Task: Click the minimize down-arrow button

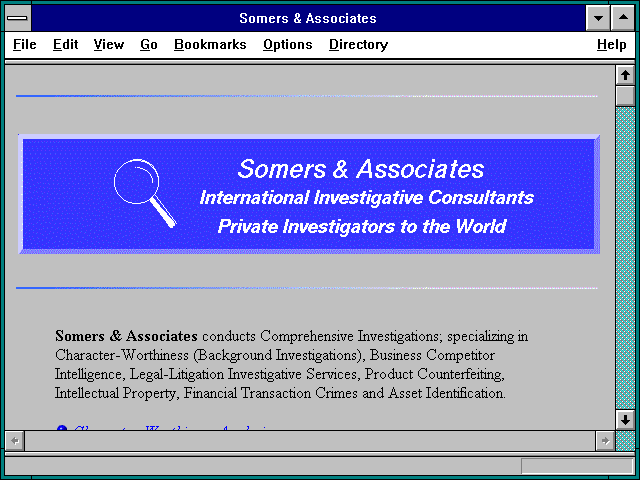Action: (598, 18)
